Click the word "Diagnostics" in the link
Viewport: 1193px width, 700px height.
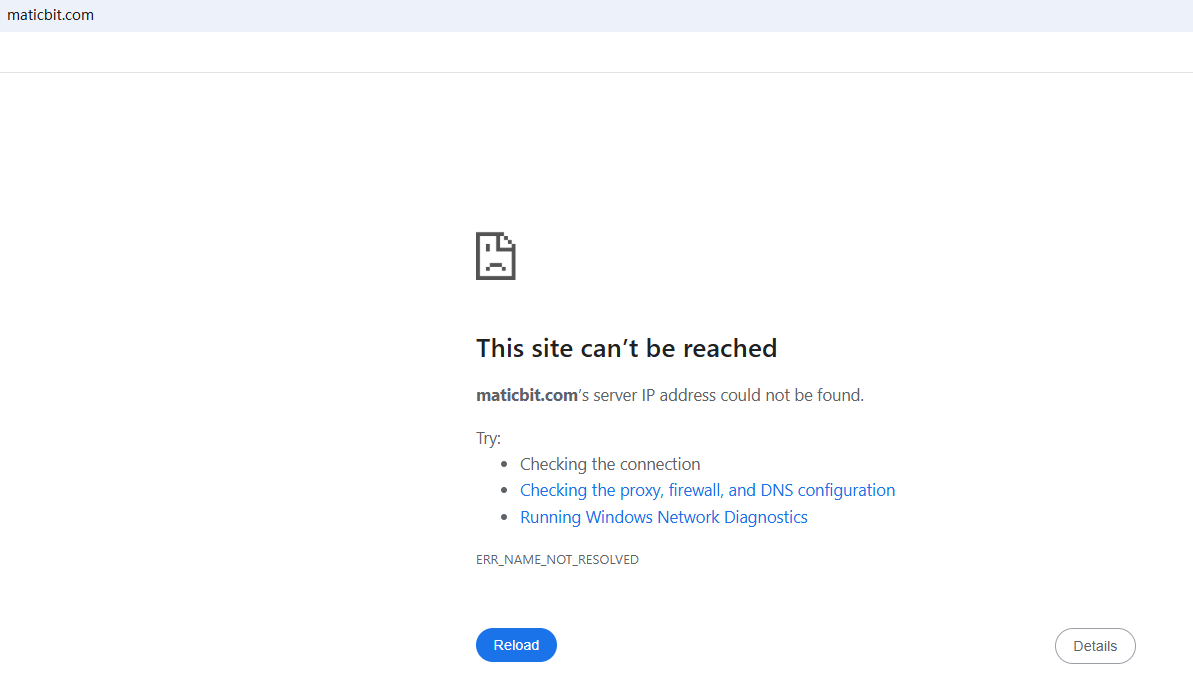765,517
